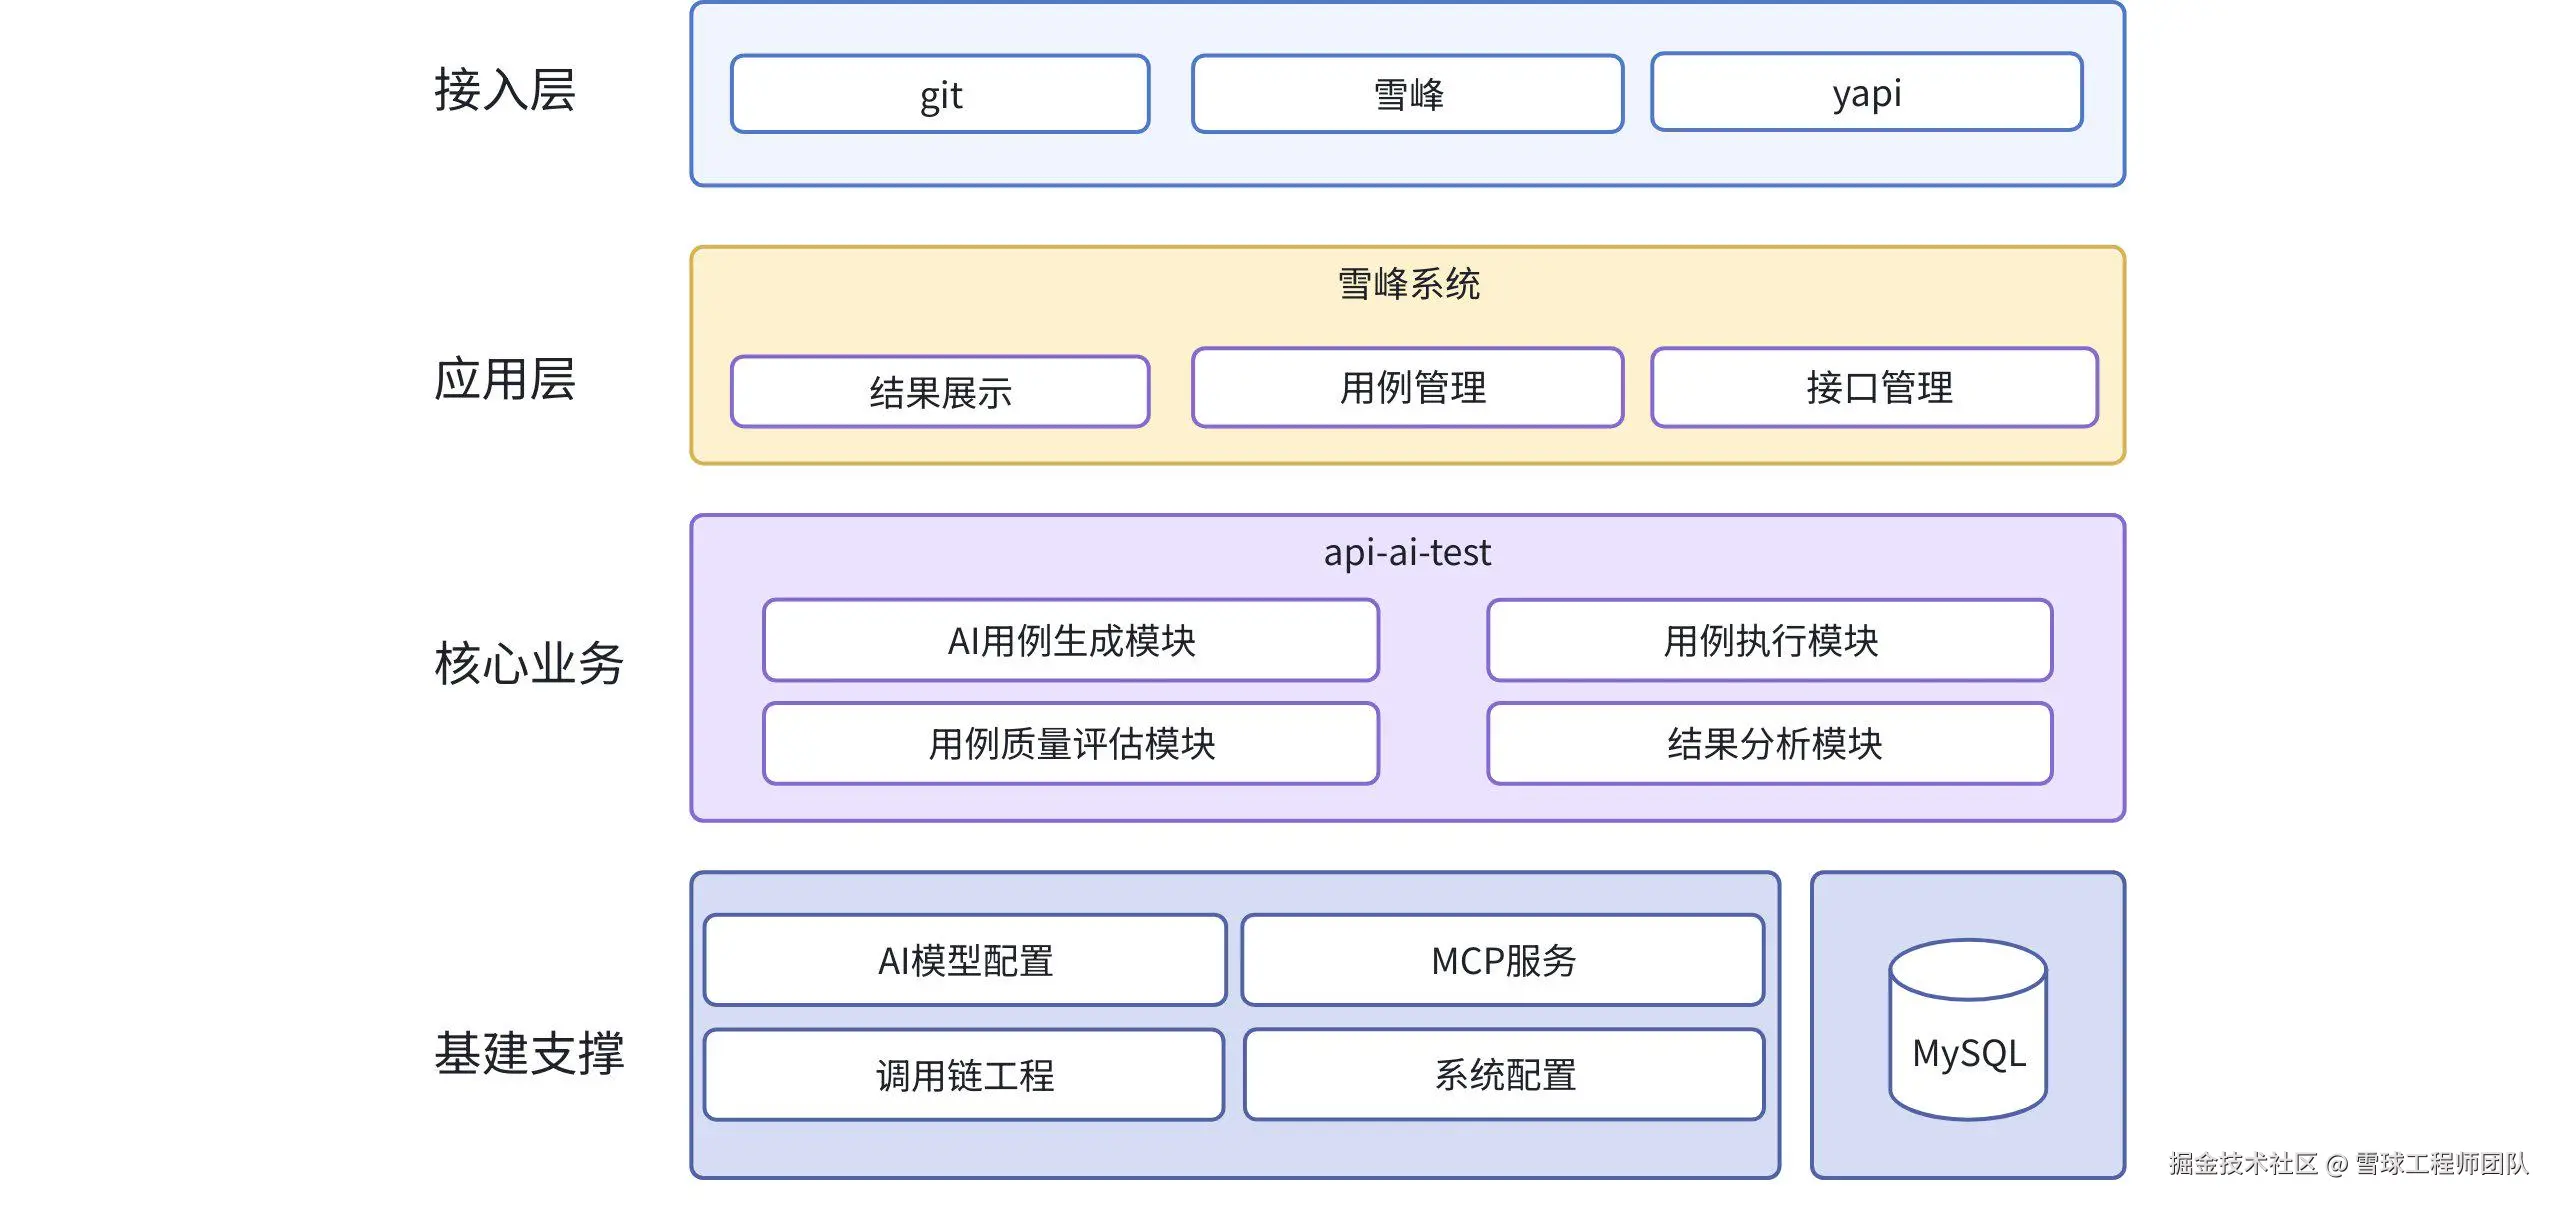Click the api-ai-test title label
Screen dimensions: 2560x1208
click(x=1407, y=552)
